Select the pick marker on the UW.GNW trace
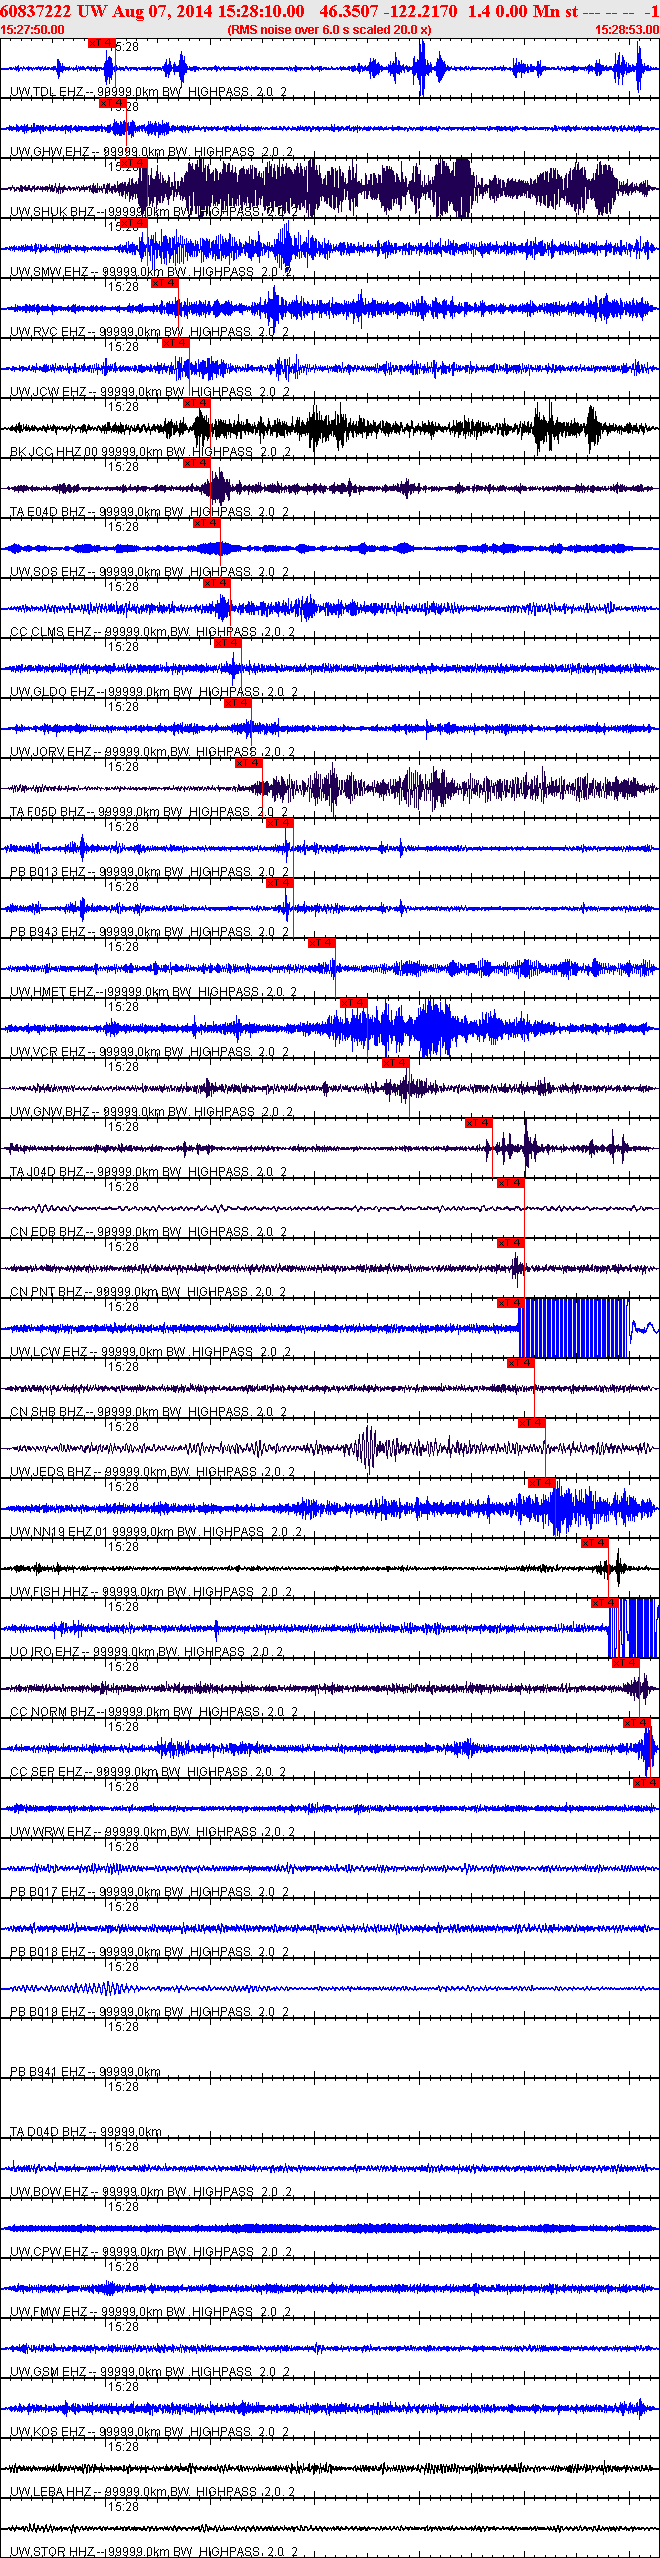 pyautogui.click(x=396, y=1063)
